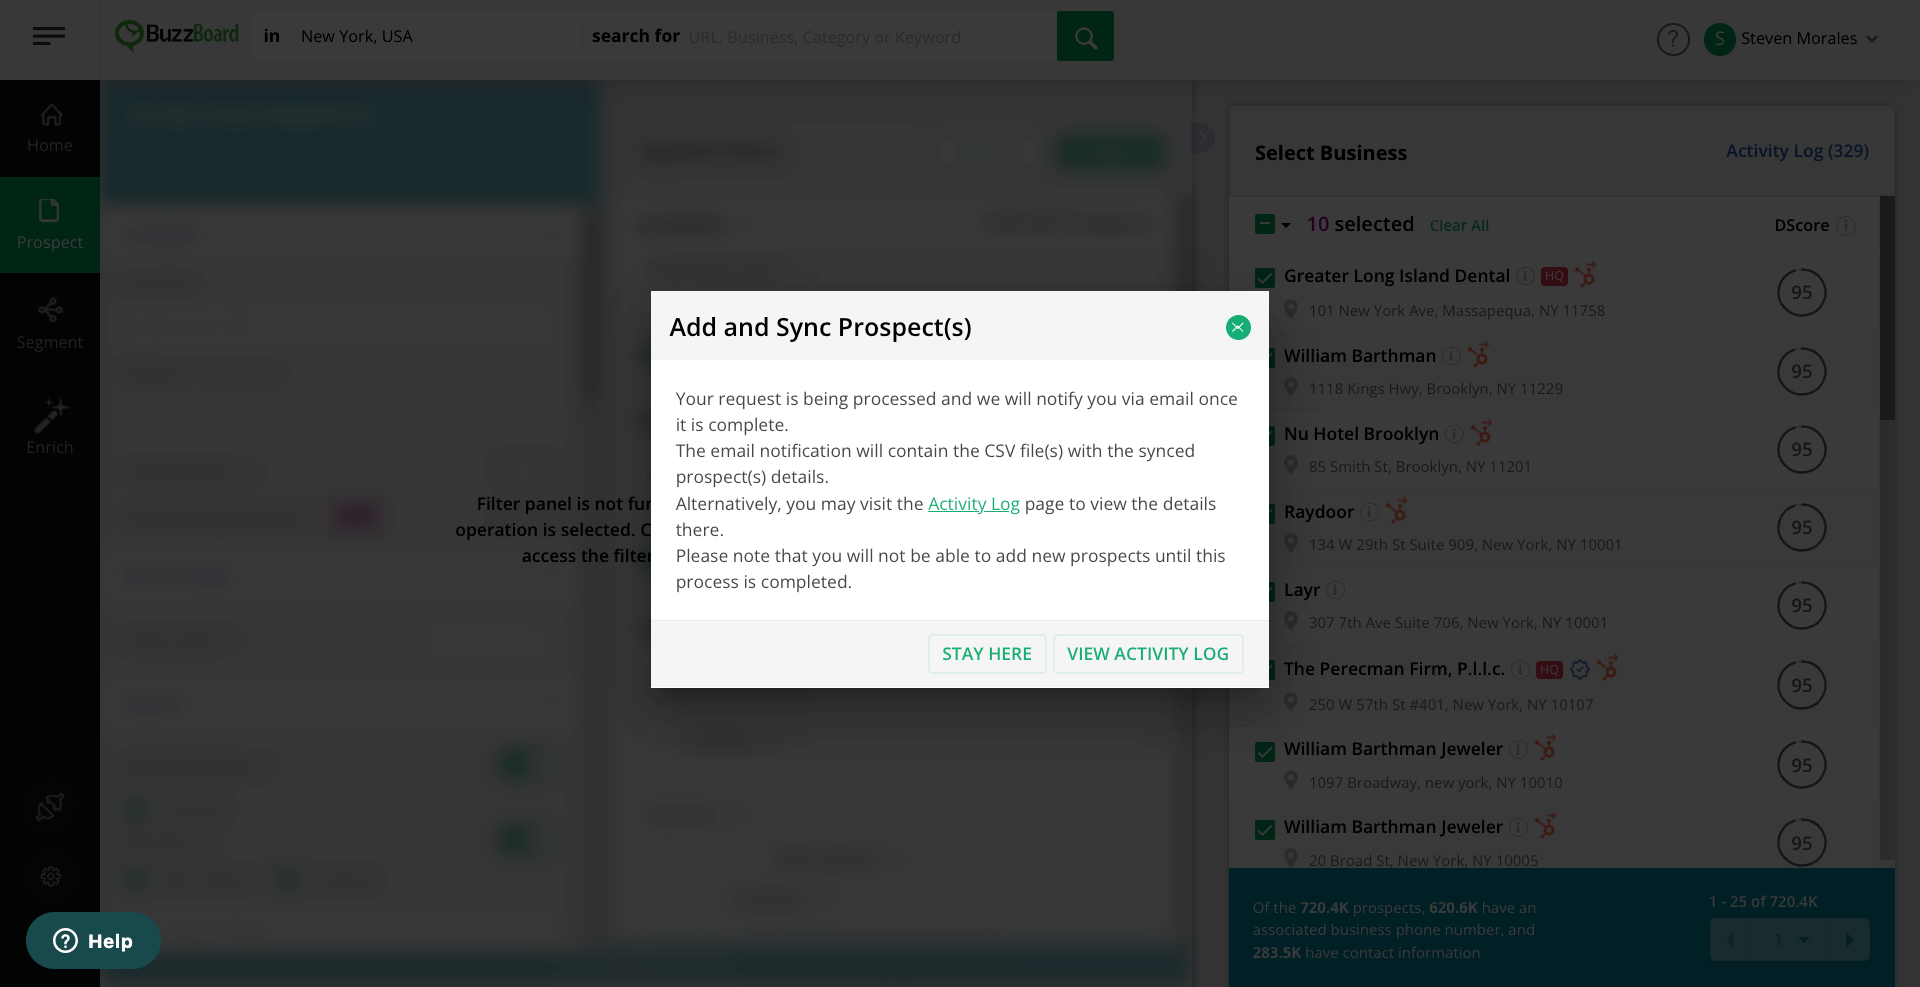The height and width of the screenshot is (987, 1920).
Task: Click HubSpot icon for Raydoor
Action: [1396, 510]
